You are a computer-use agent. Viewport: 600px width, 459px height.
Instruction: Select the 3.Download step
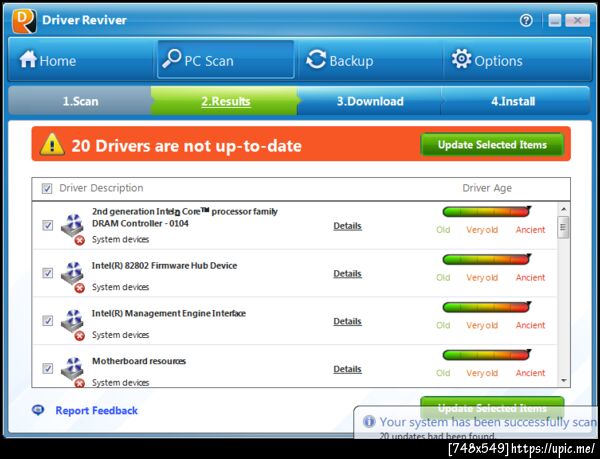[370, 101]
